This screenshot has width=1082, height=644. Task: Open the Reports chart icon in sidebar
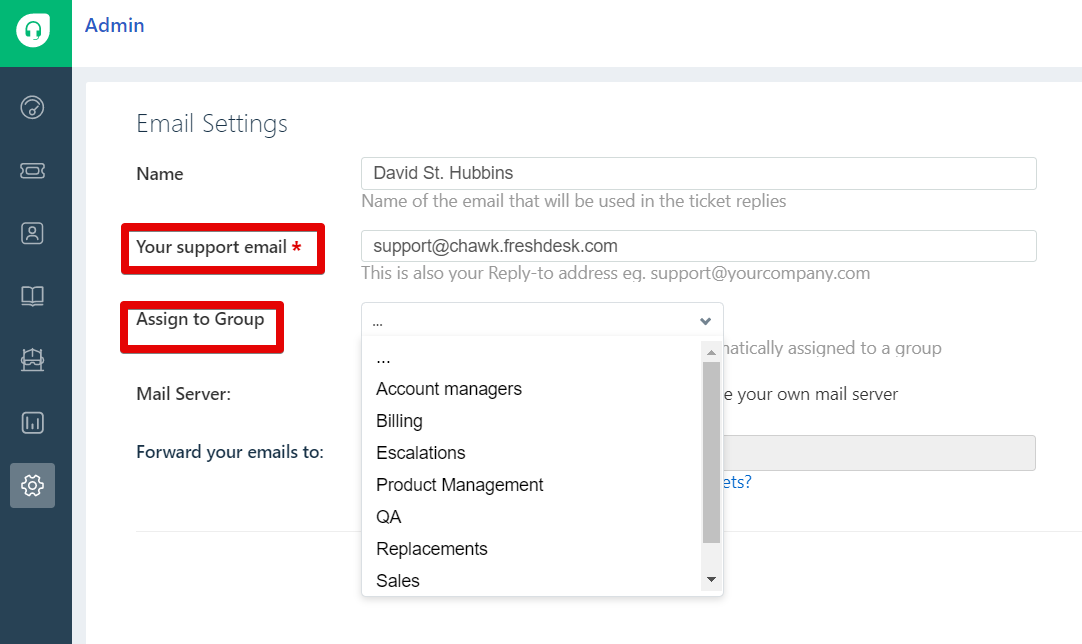pyautogui.click(x=33, y=423)
